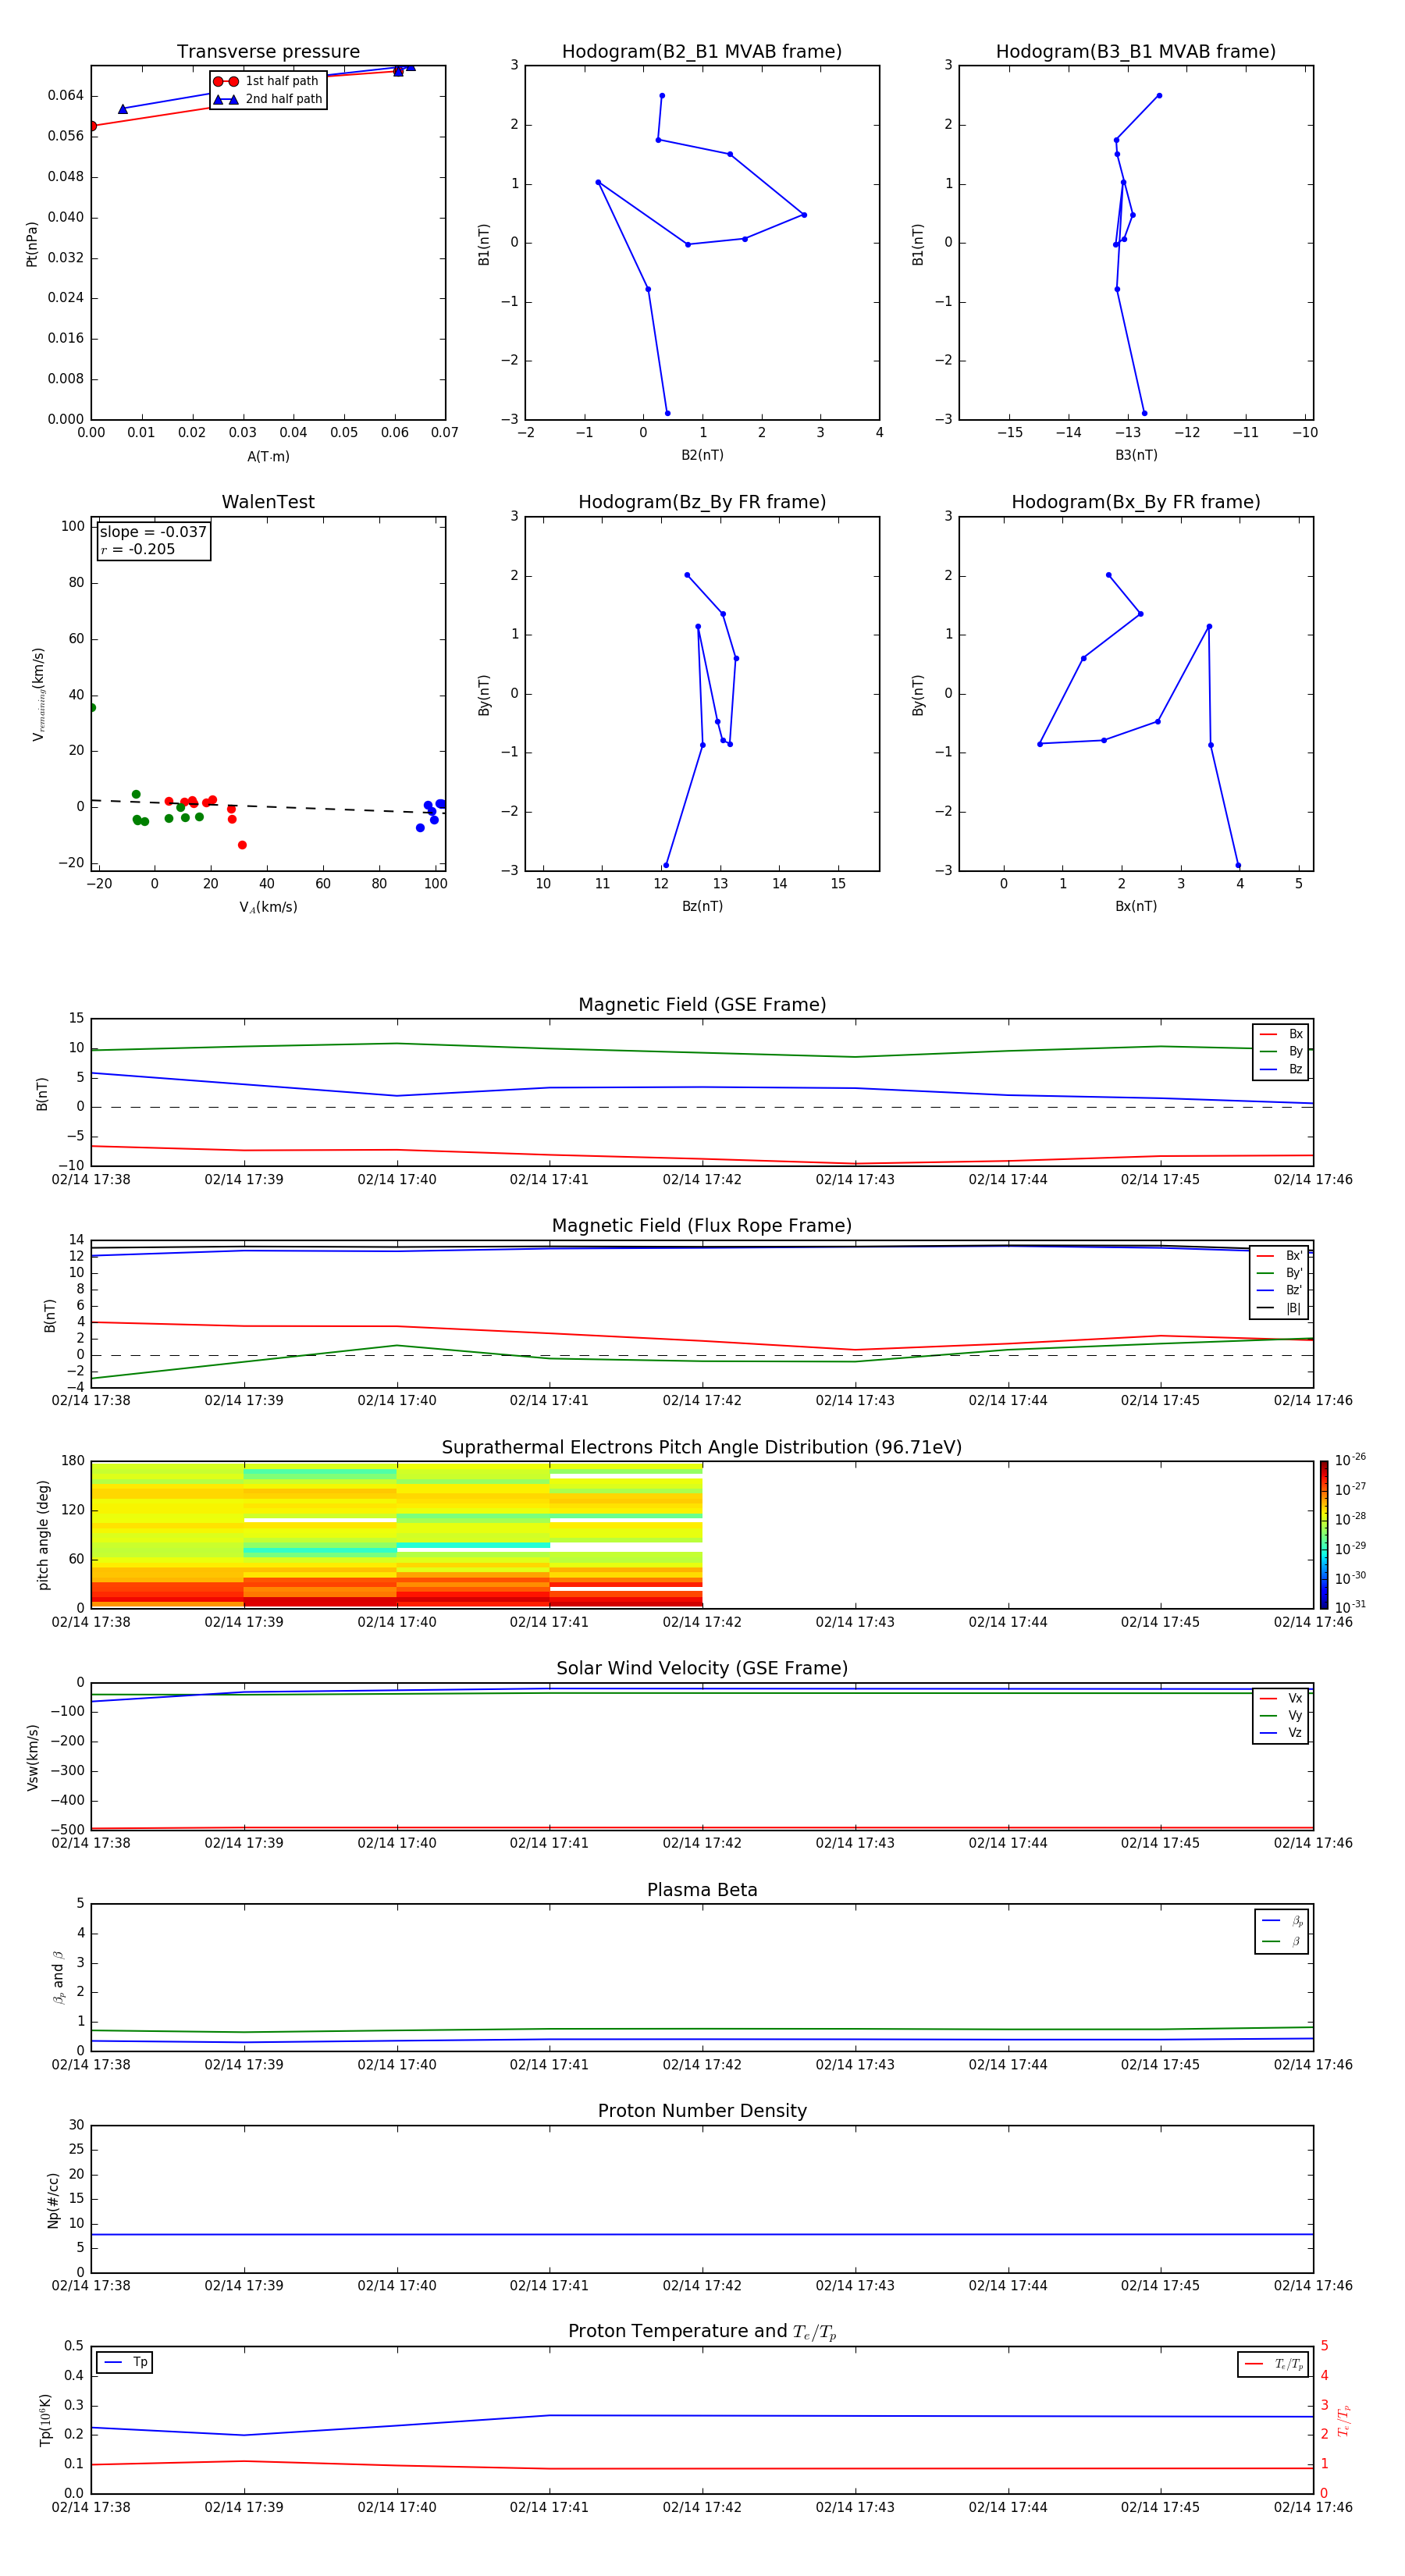Click the 'Bz(nT)' x-axis label
The width and height of the screenshot is (1405, 2576).
702,906
